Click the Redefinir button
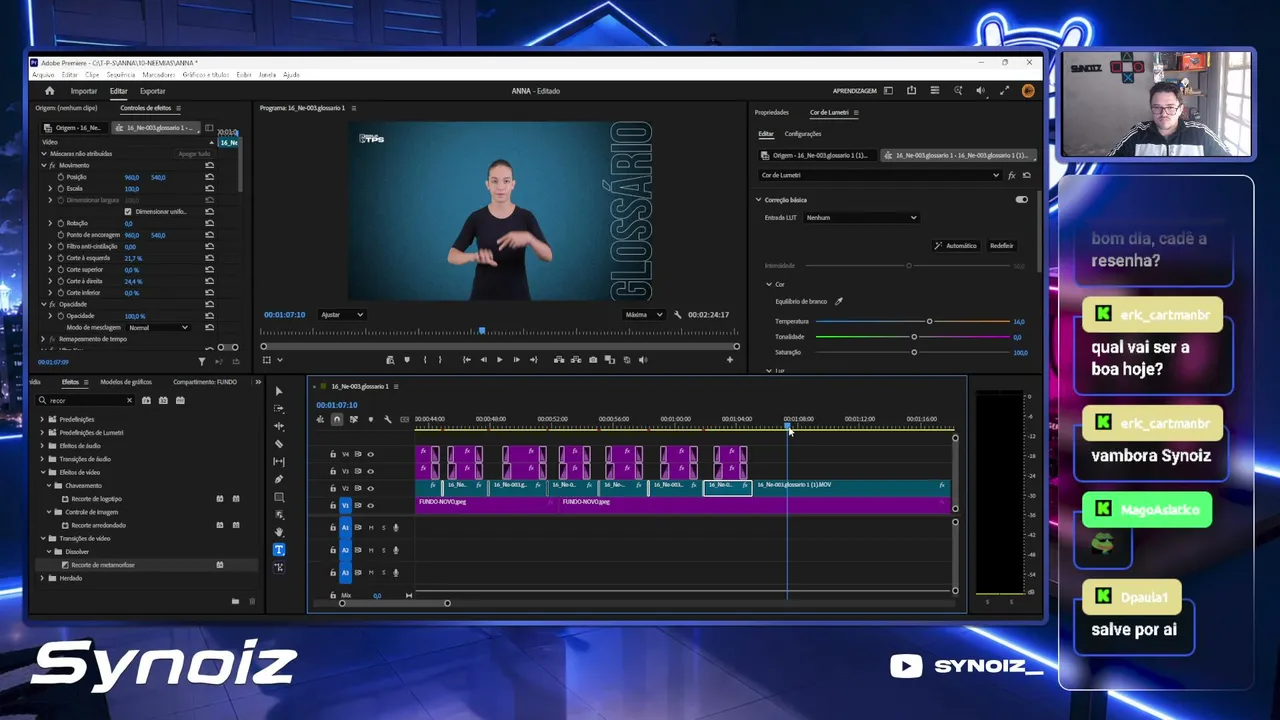Viewport: 1280px width, 720px height. pyautogui.click(x=1001, y=245)
